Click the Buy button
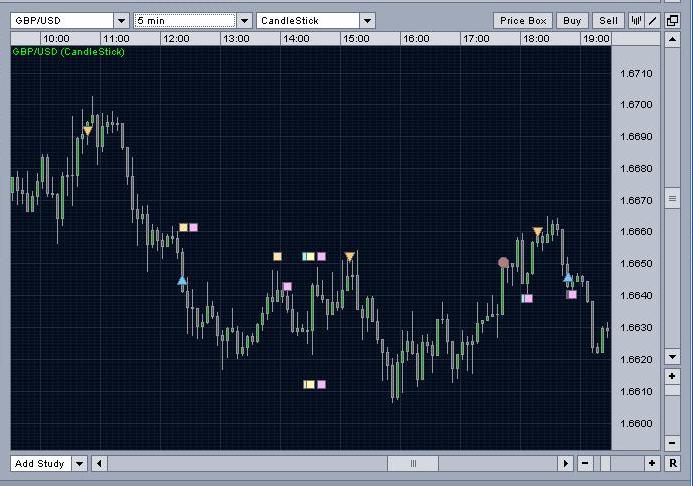693x486 pixels. pyautogui.click(x=572, y=21)
